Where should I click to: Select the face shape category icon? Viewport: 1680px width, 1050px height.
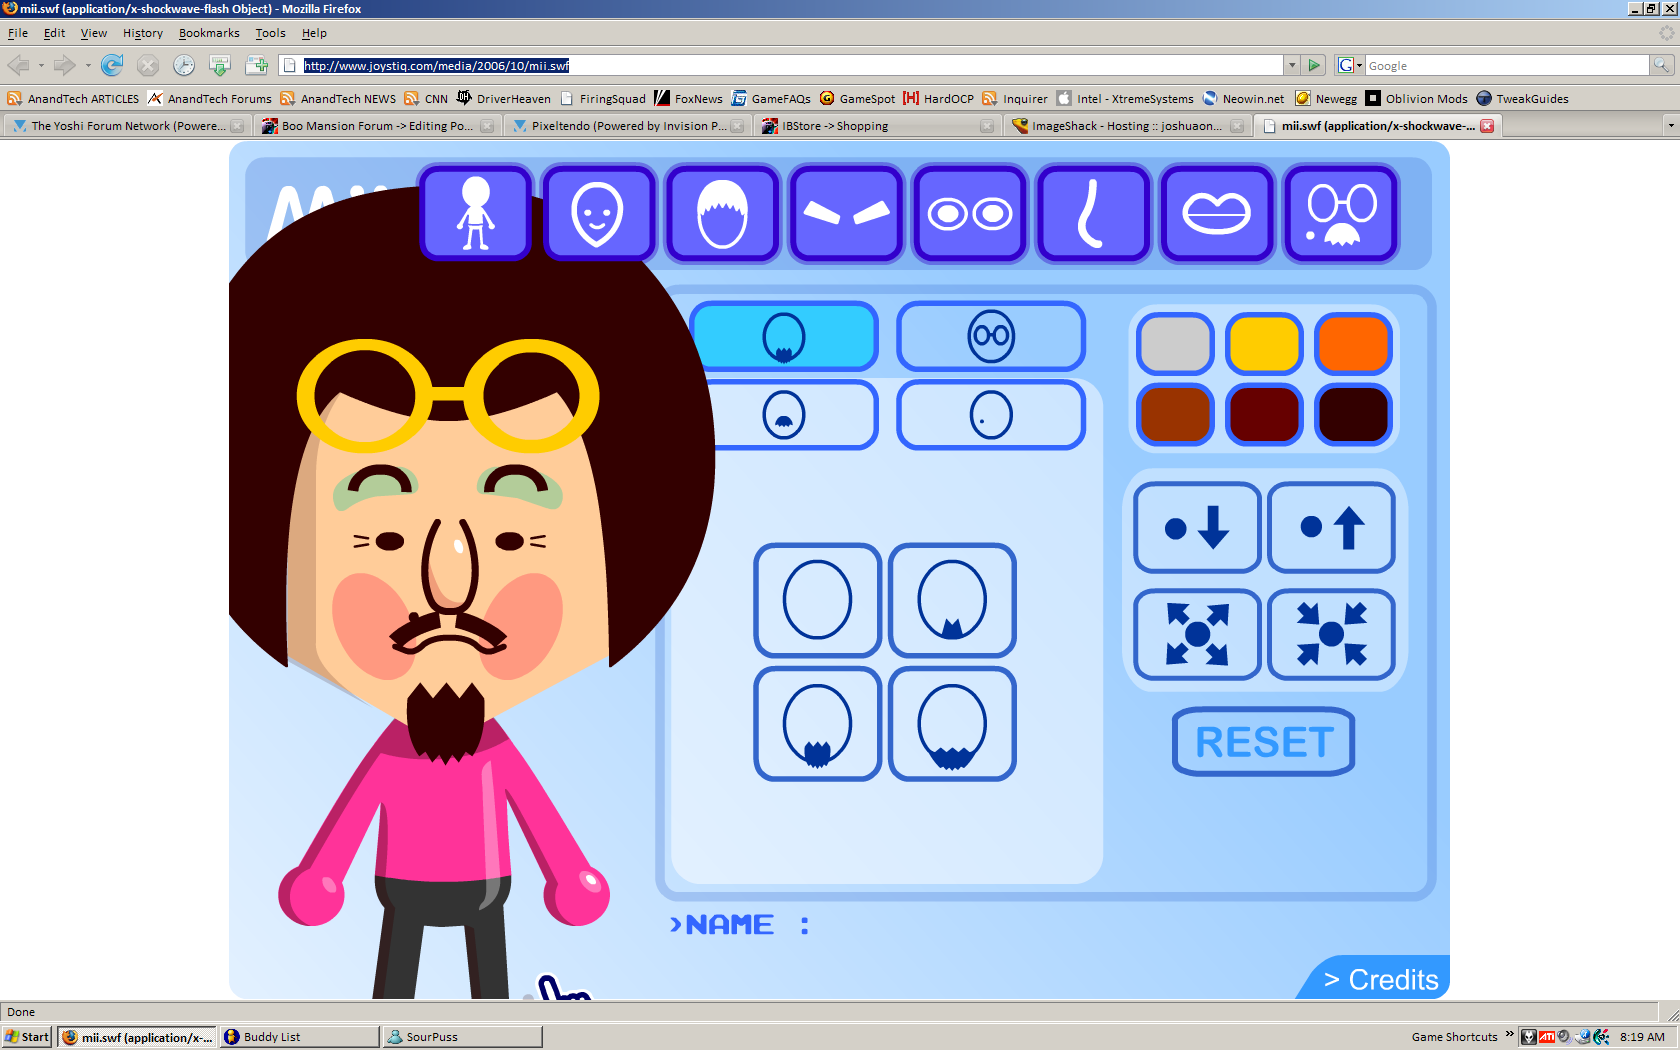tap(598, 213)
